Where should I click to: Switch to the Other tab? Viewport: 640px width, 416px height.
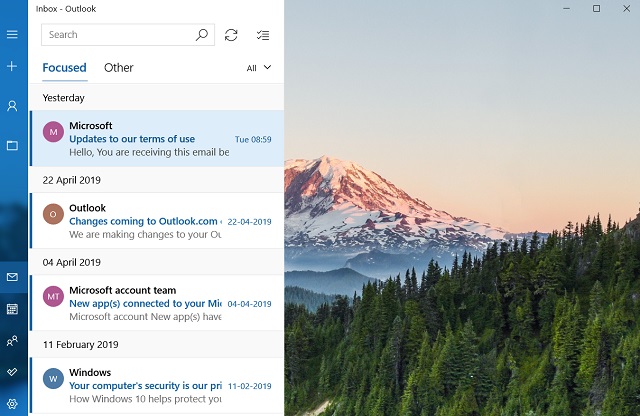pos(118,68)
